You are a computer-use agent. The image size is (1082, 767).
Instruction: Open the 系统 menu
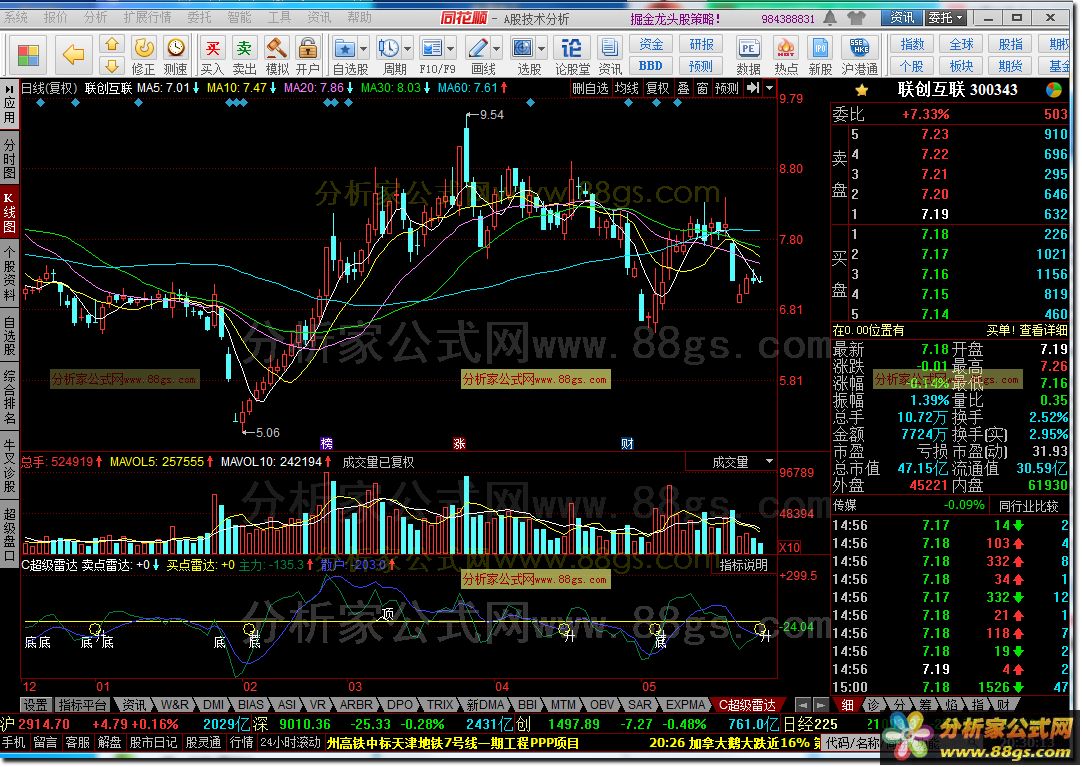pyautogui.click(x=16, y=17)
